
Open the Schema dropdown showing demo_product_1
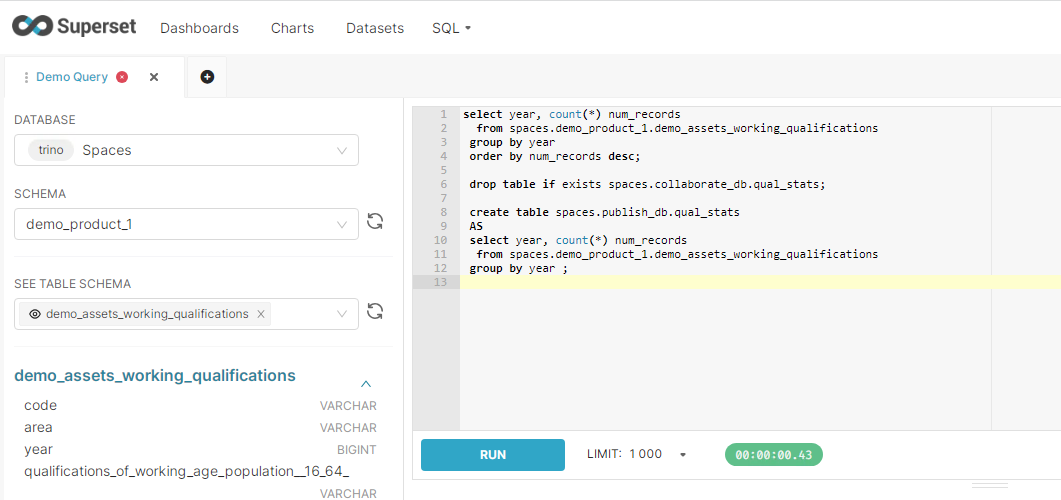(342, 225)
